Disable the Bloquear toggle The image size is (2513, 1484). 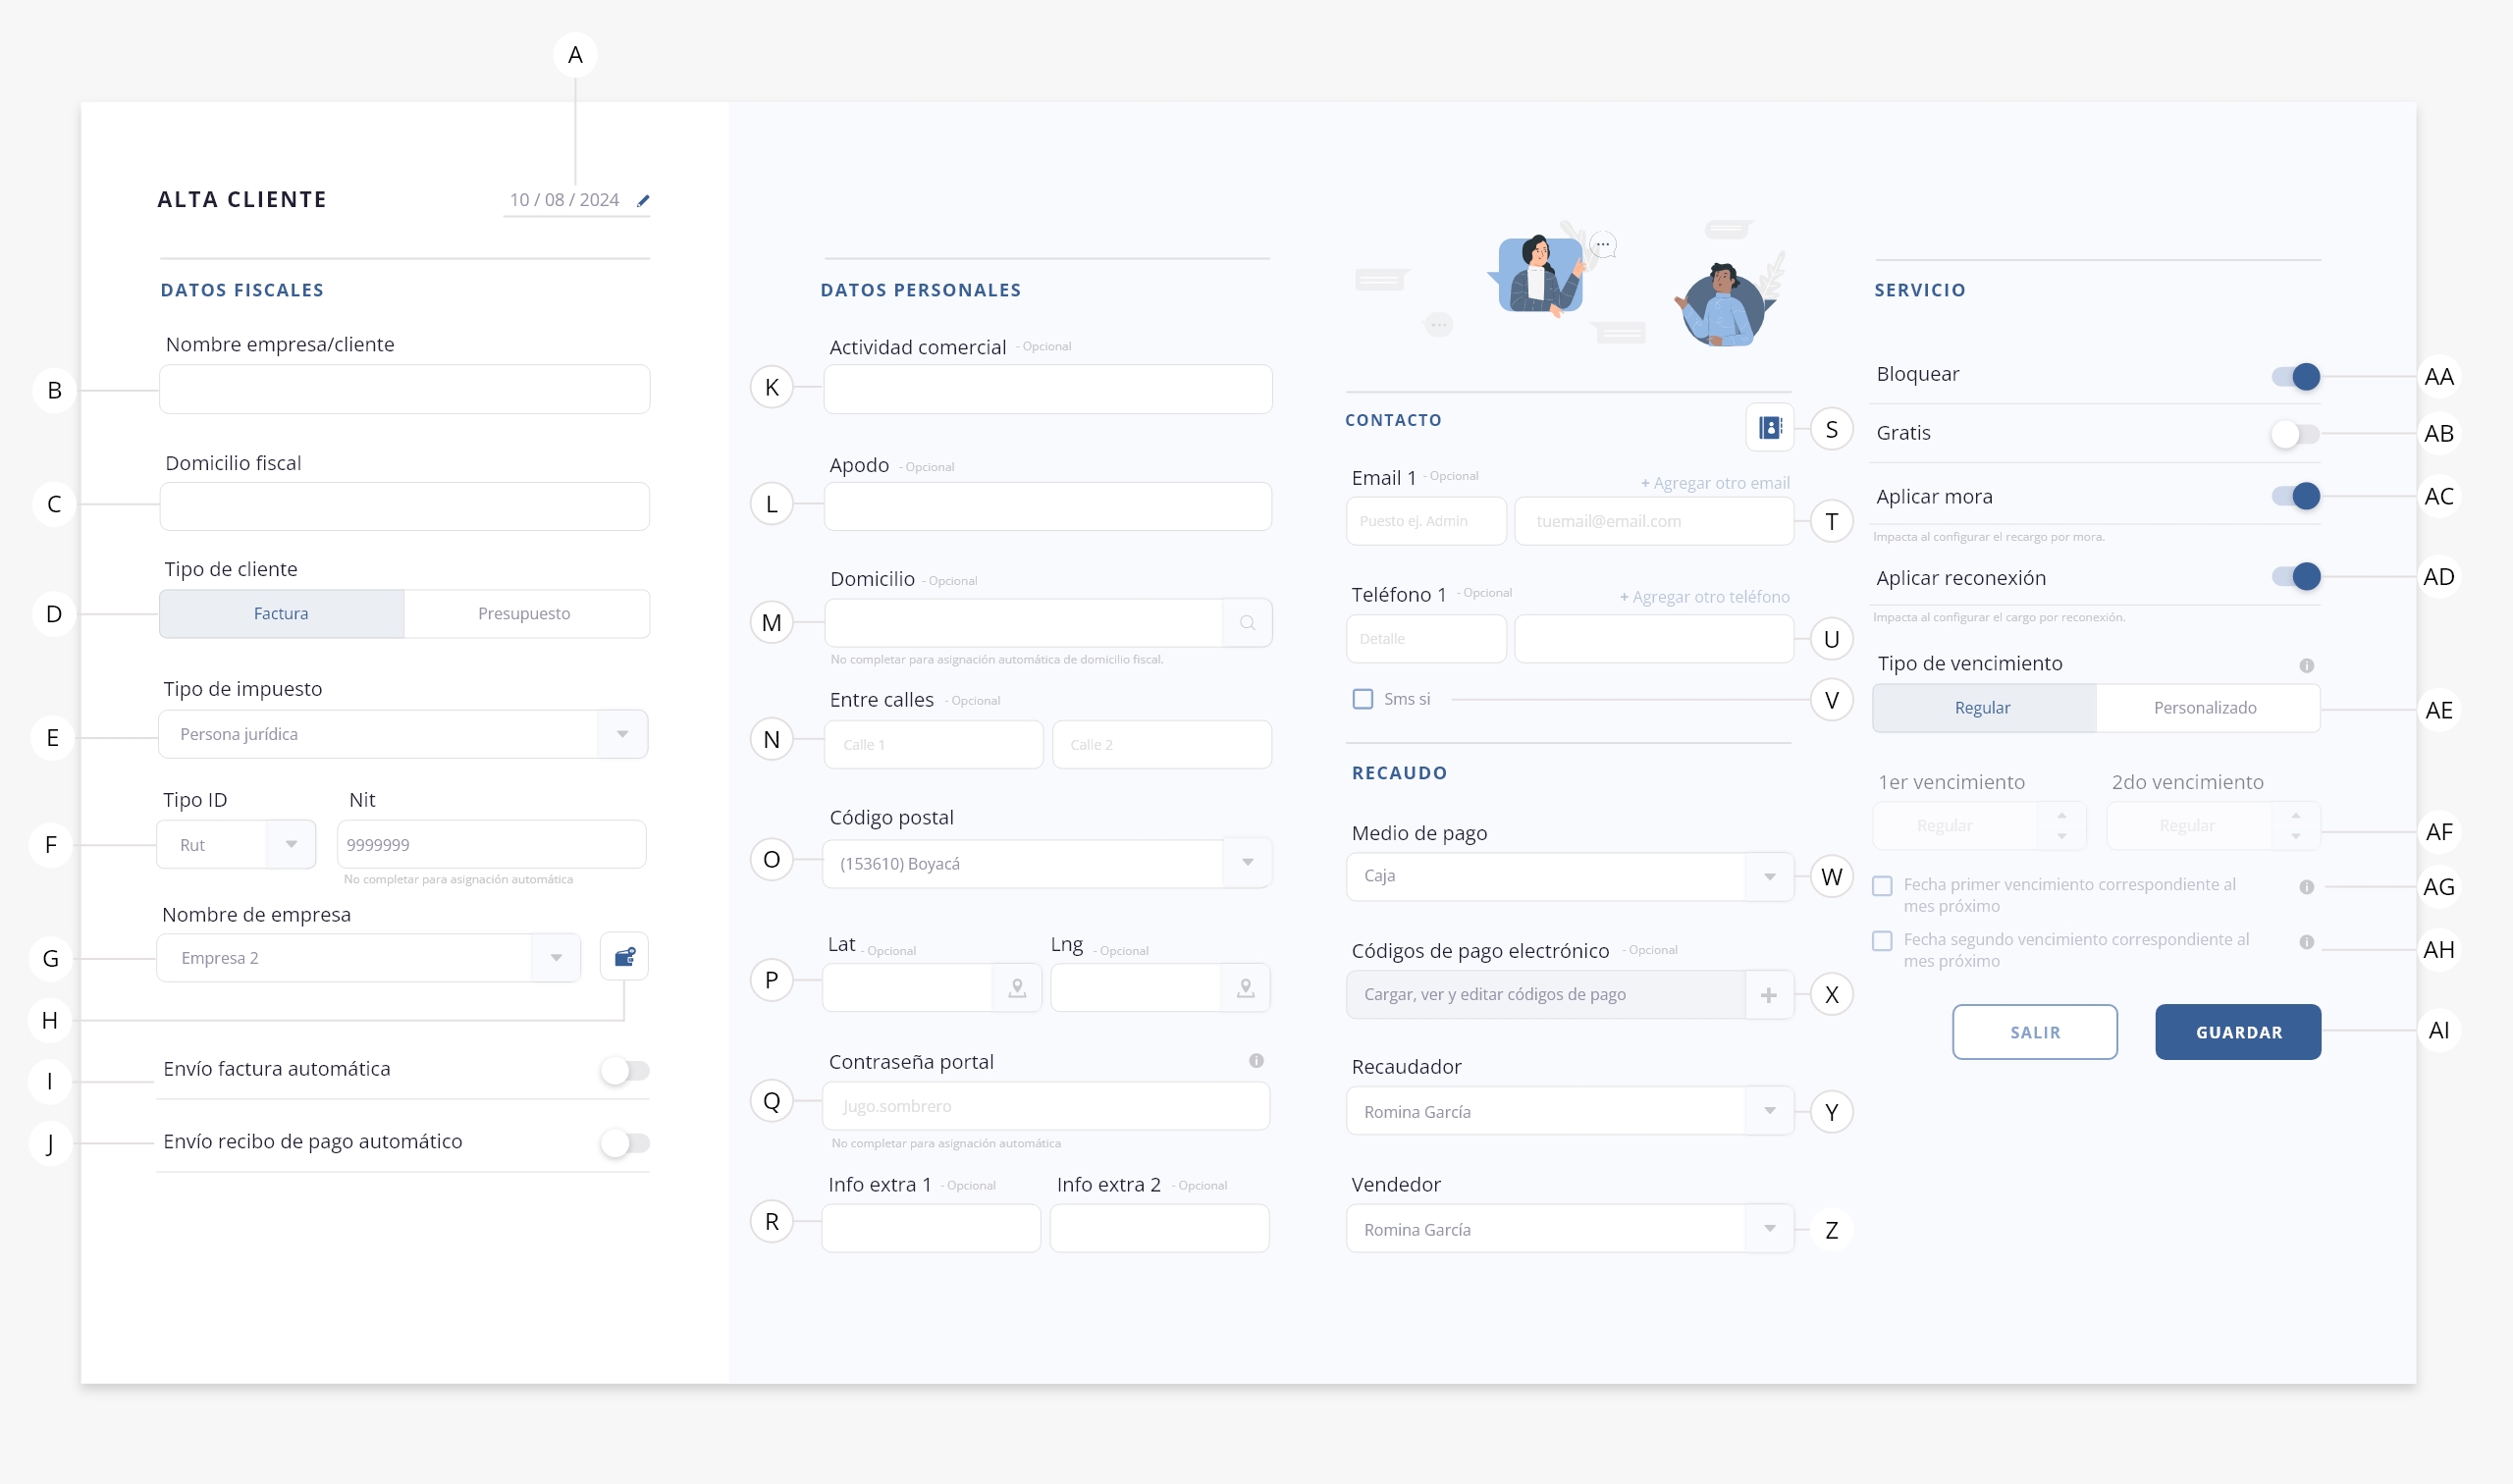pyautogui.click(x=2295, y=377)
